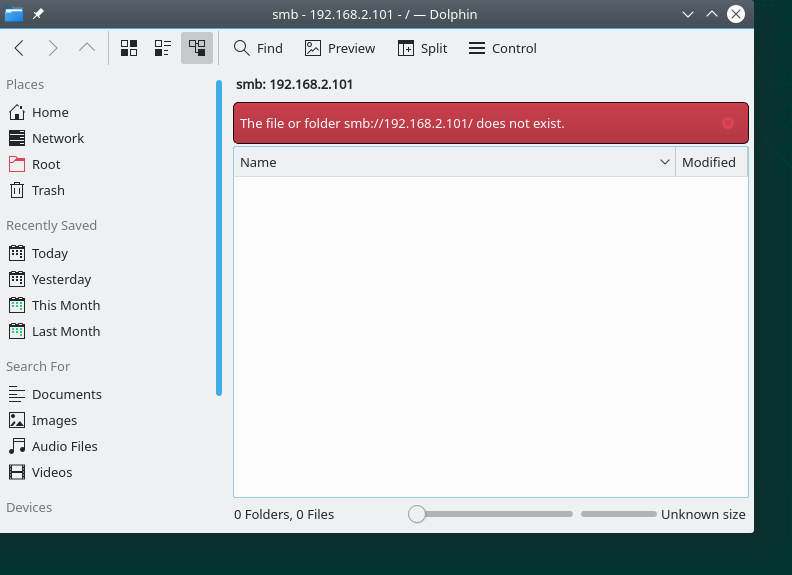Click the zoom slider handle
The height and width of the screenshot is (575, 792).
[417, 514]
